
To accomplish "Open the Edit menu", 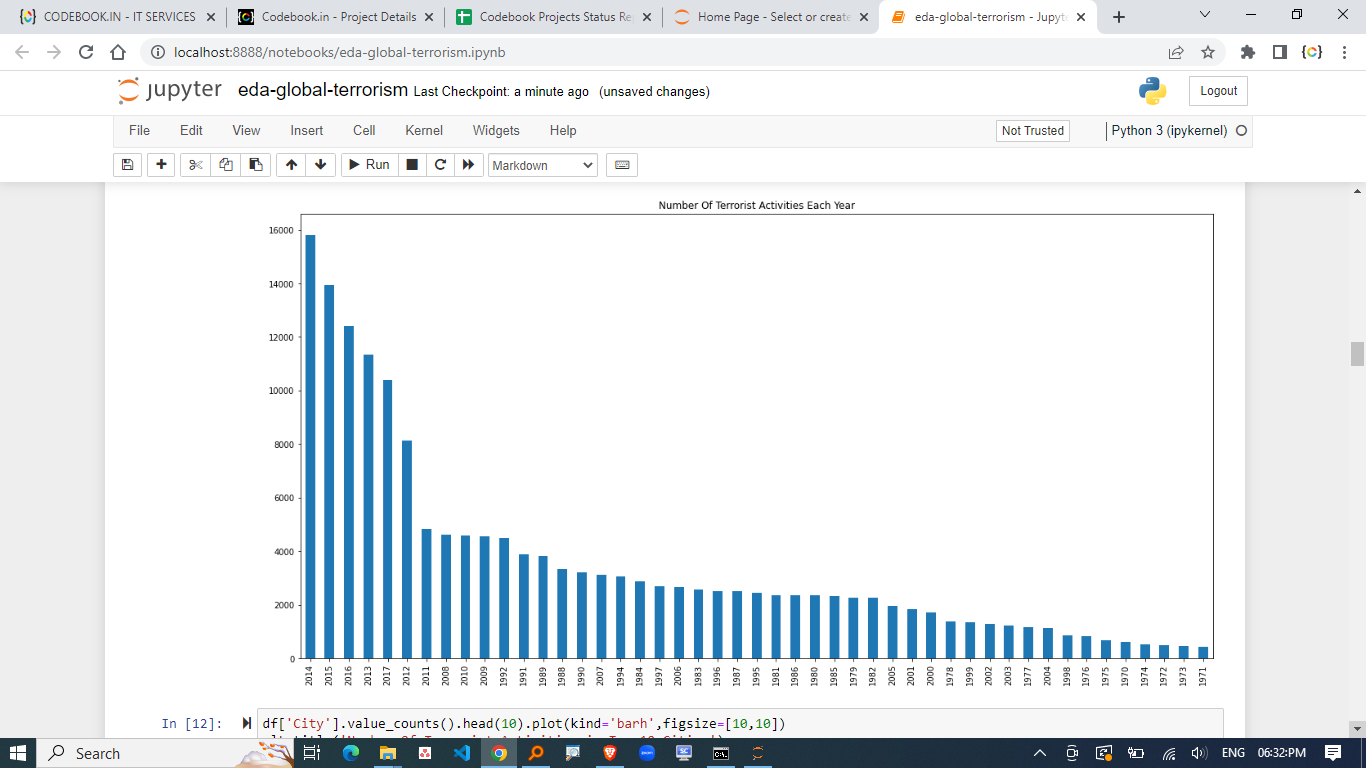I will click(191, 130).
